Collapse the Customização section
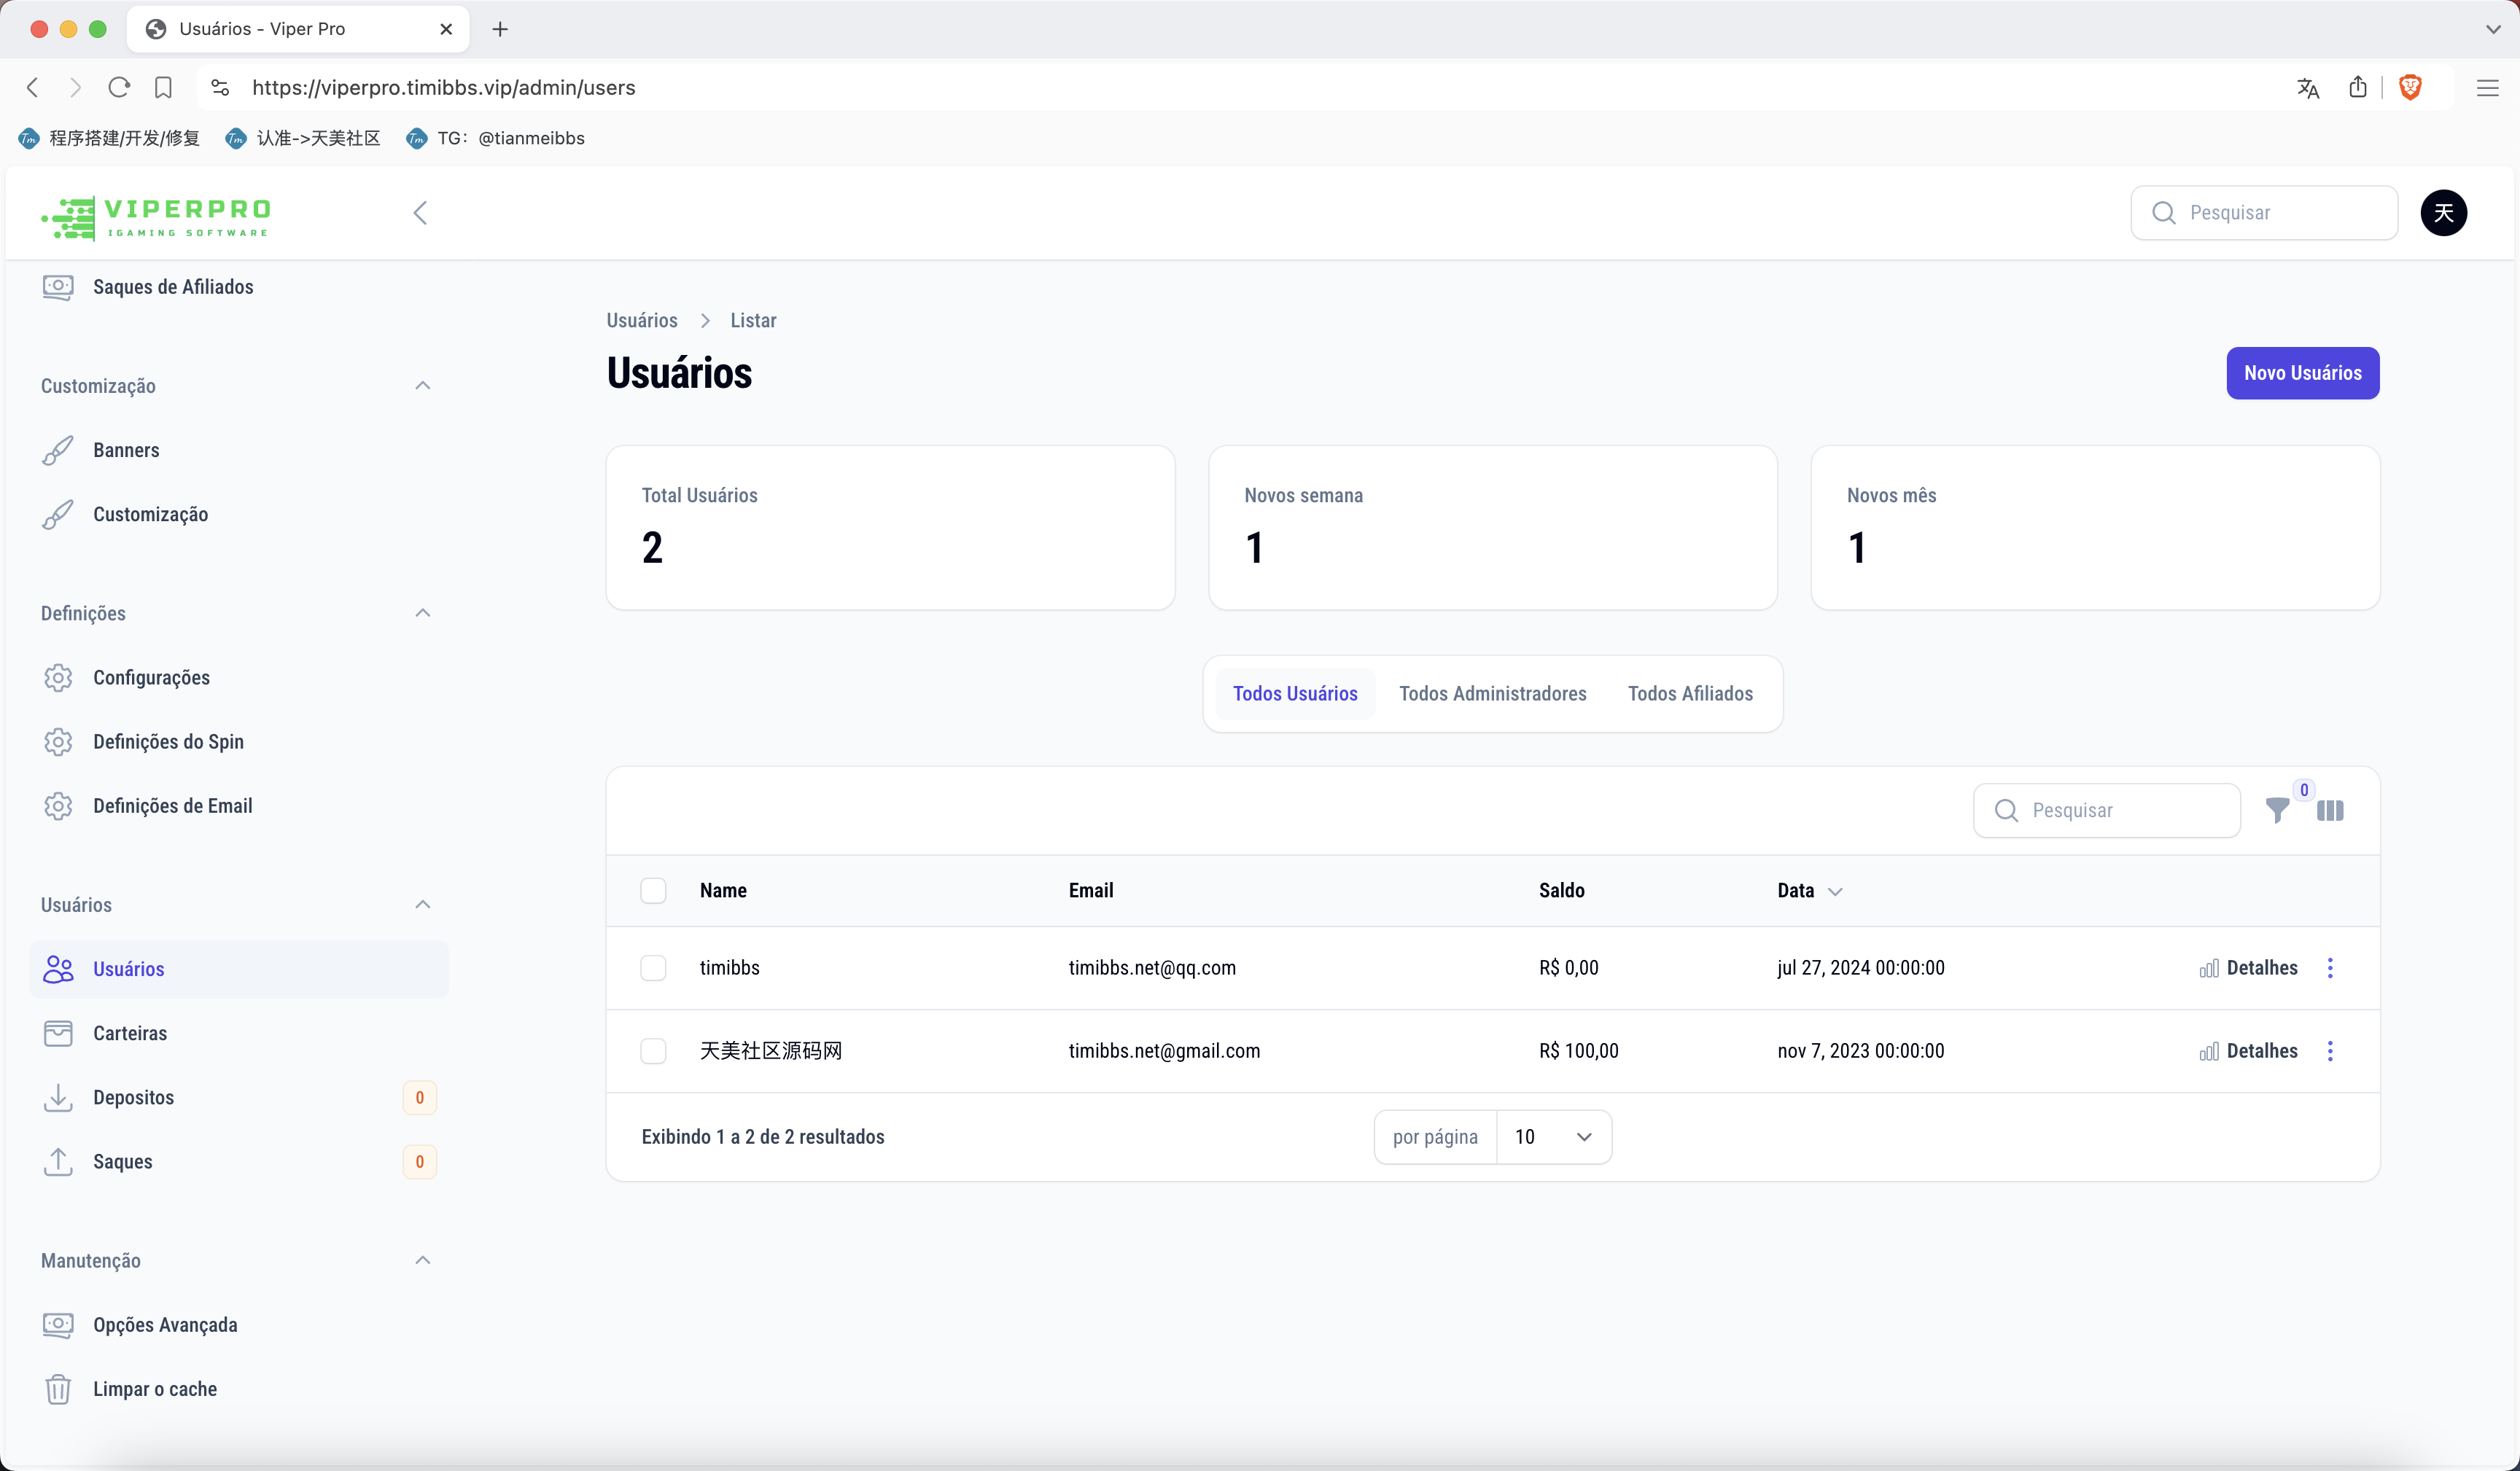 (x=422, y=386)
